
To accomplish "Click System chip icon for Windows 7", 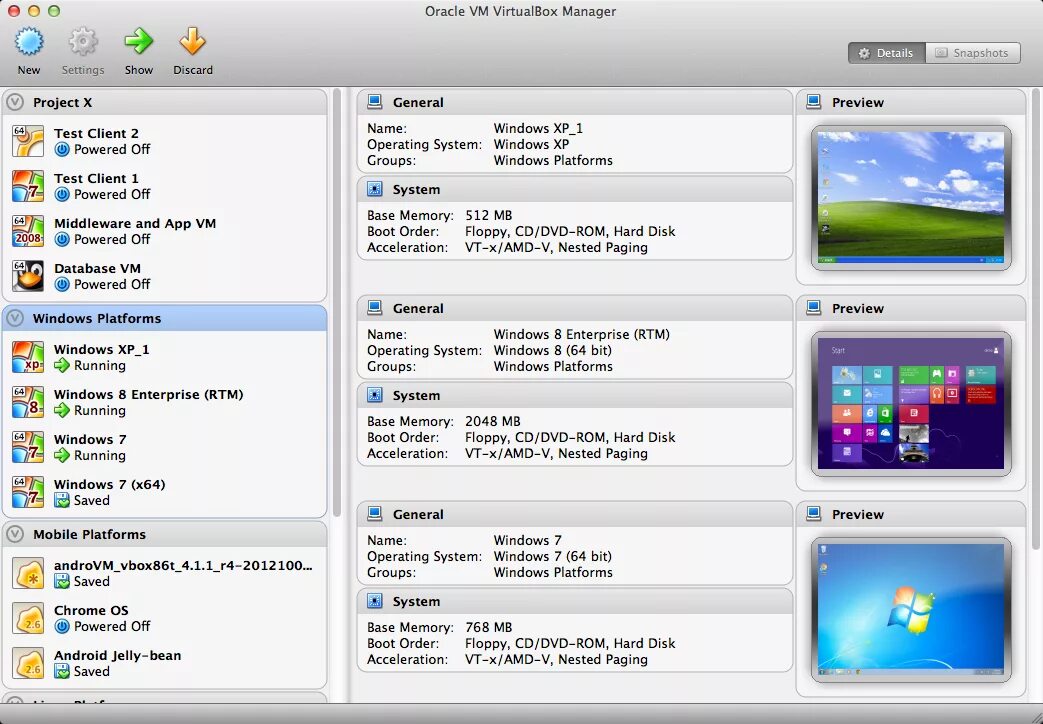I will point(374,601).
